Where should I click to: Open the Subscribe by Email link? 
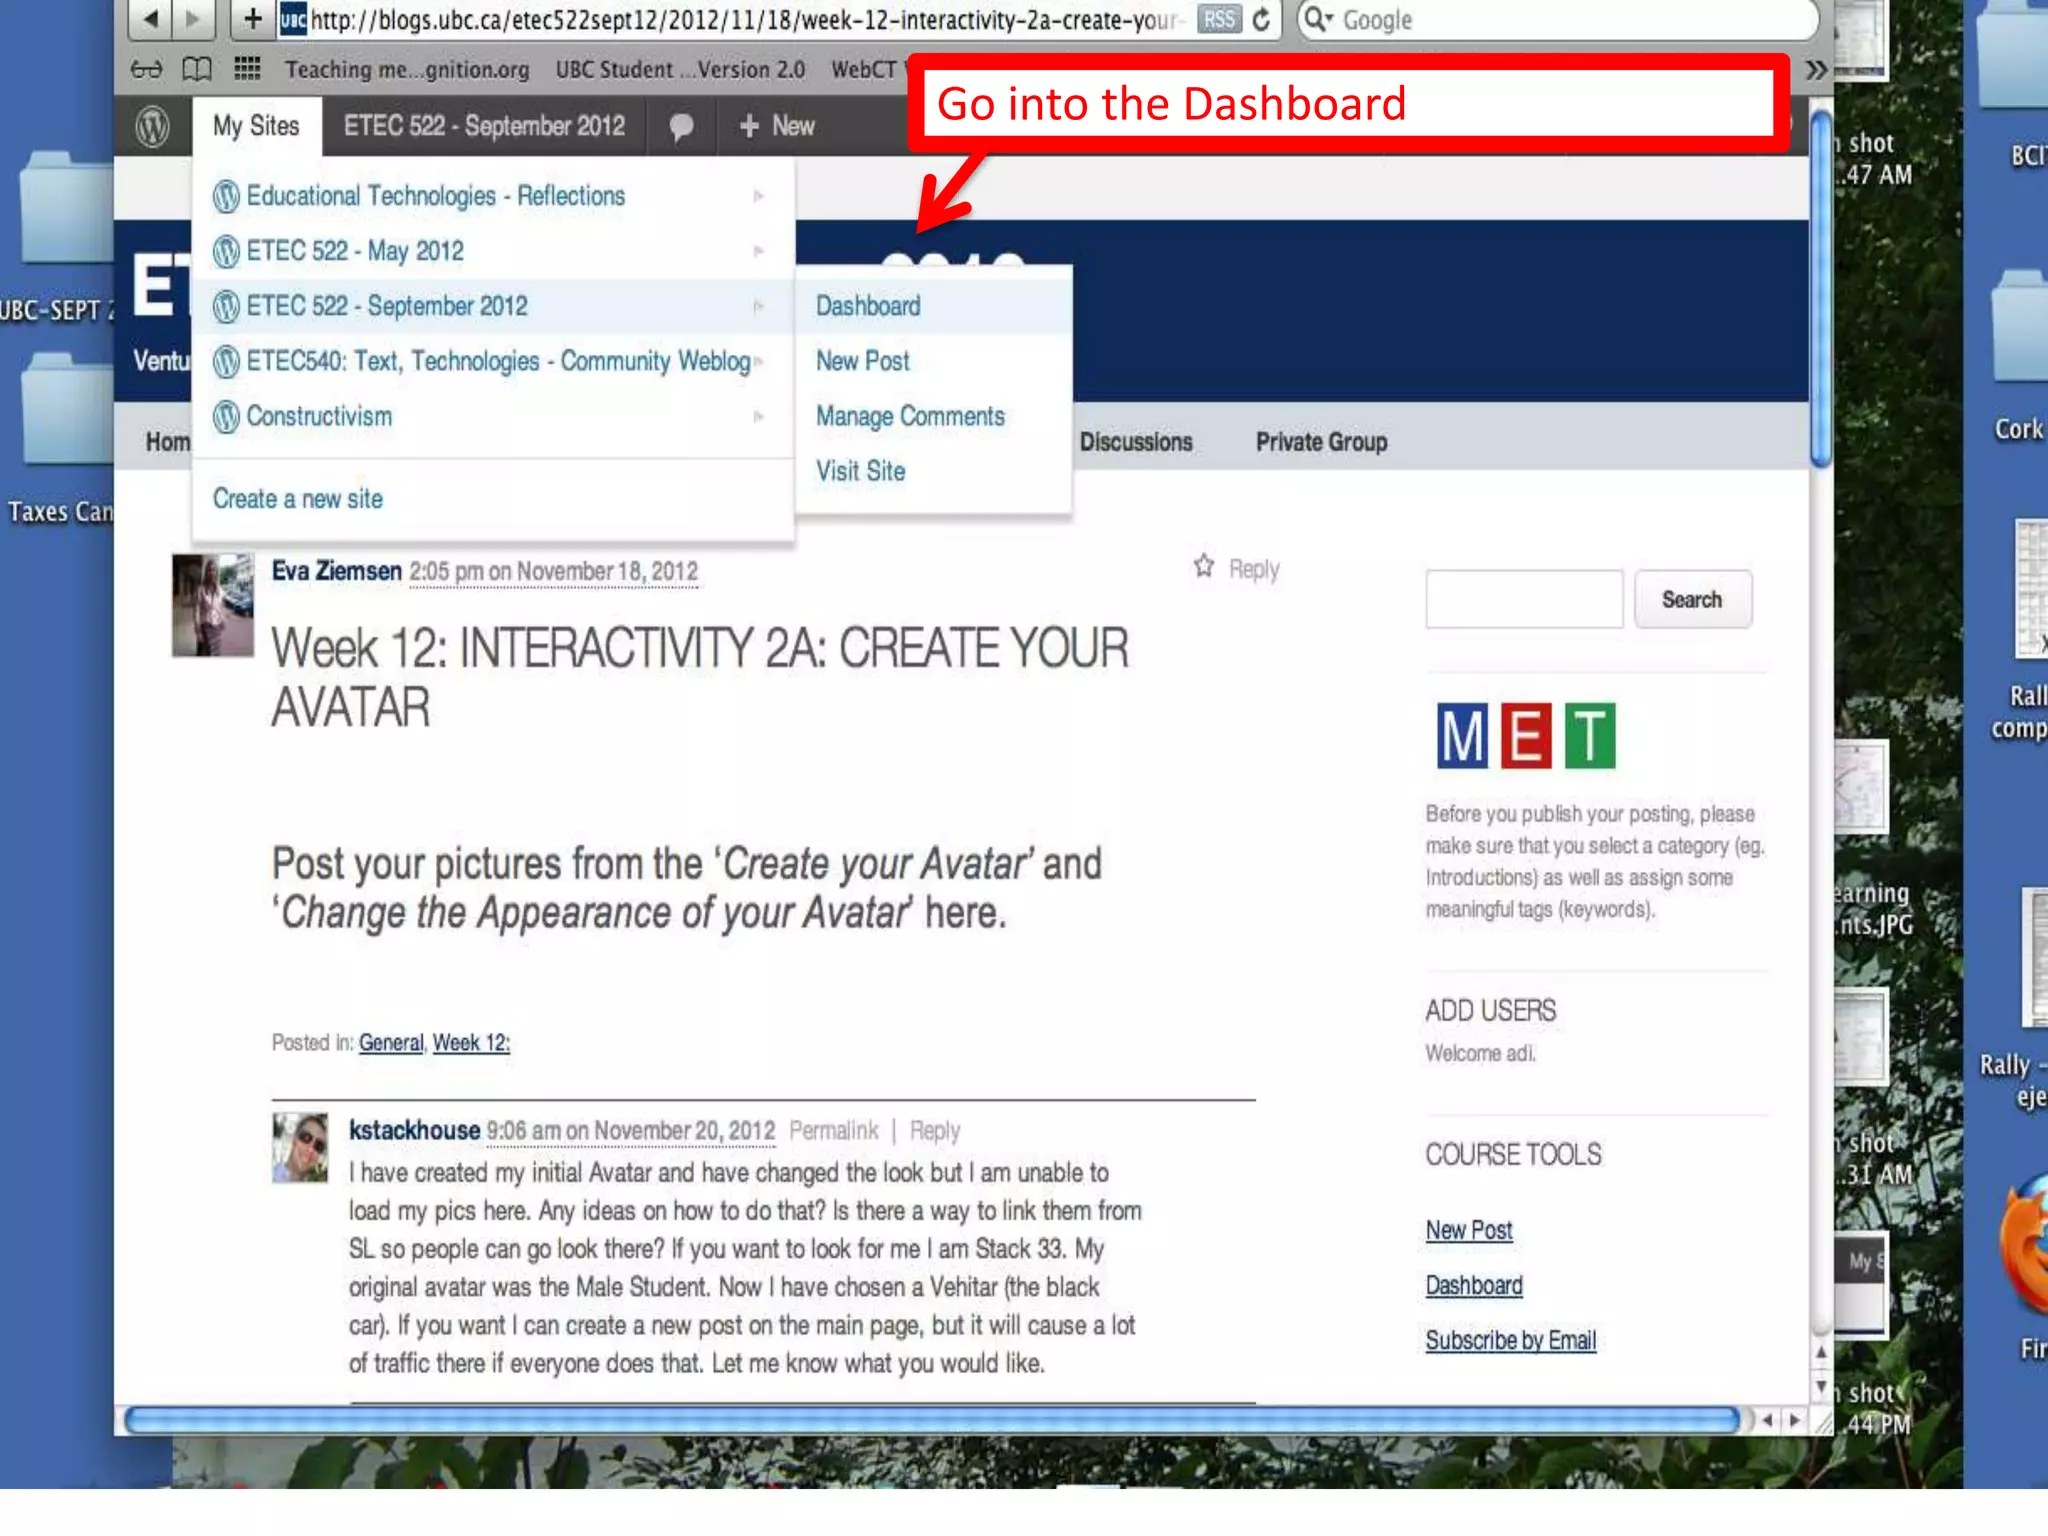pyautogui.click(x=1510, y=1340)
